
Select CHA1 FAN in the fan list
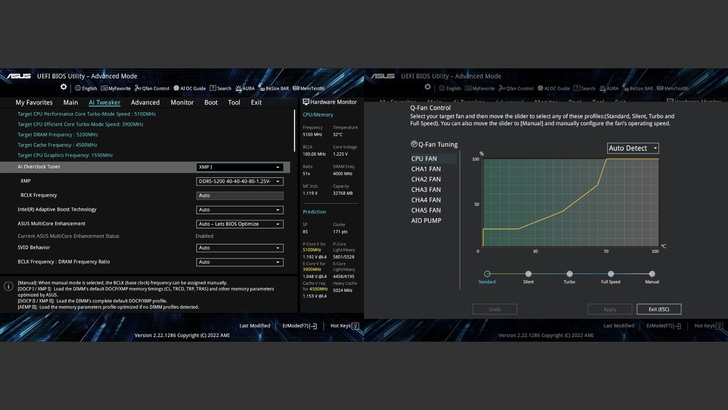point(425,169)
